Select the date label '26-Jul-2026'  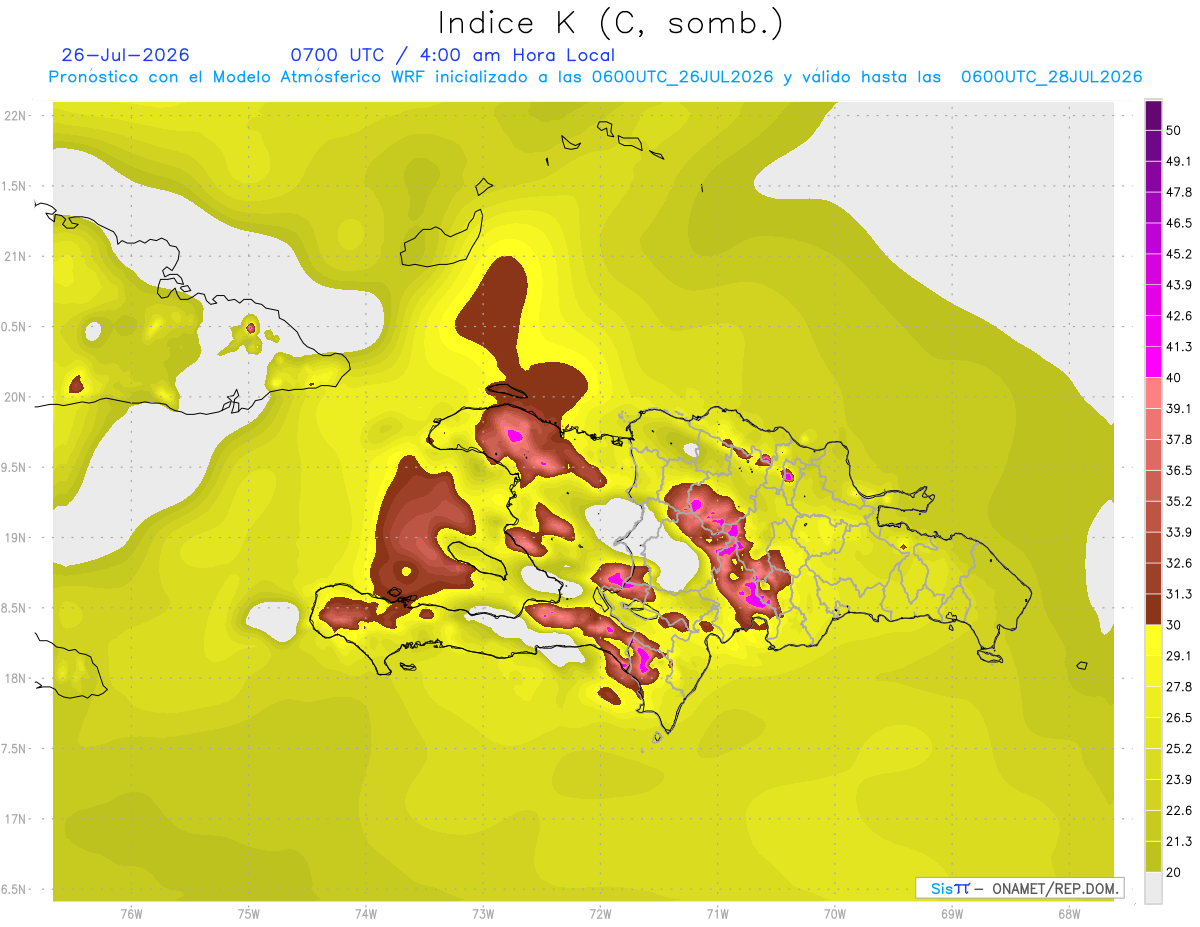tap(126, 55)
